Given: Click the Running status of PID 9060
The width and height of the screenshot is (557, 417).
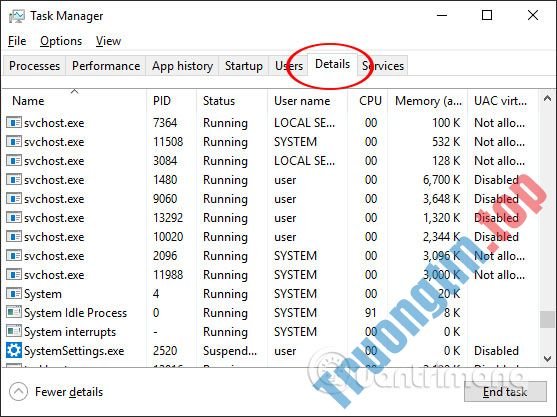Looking at the screenshot, I should [x=225, y=199].
